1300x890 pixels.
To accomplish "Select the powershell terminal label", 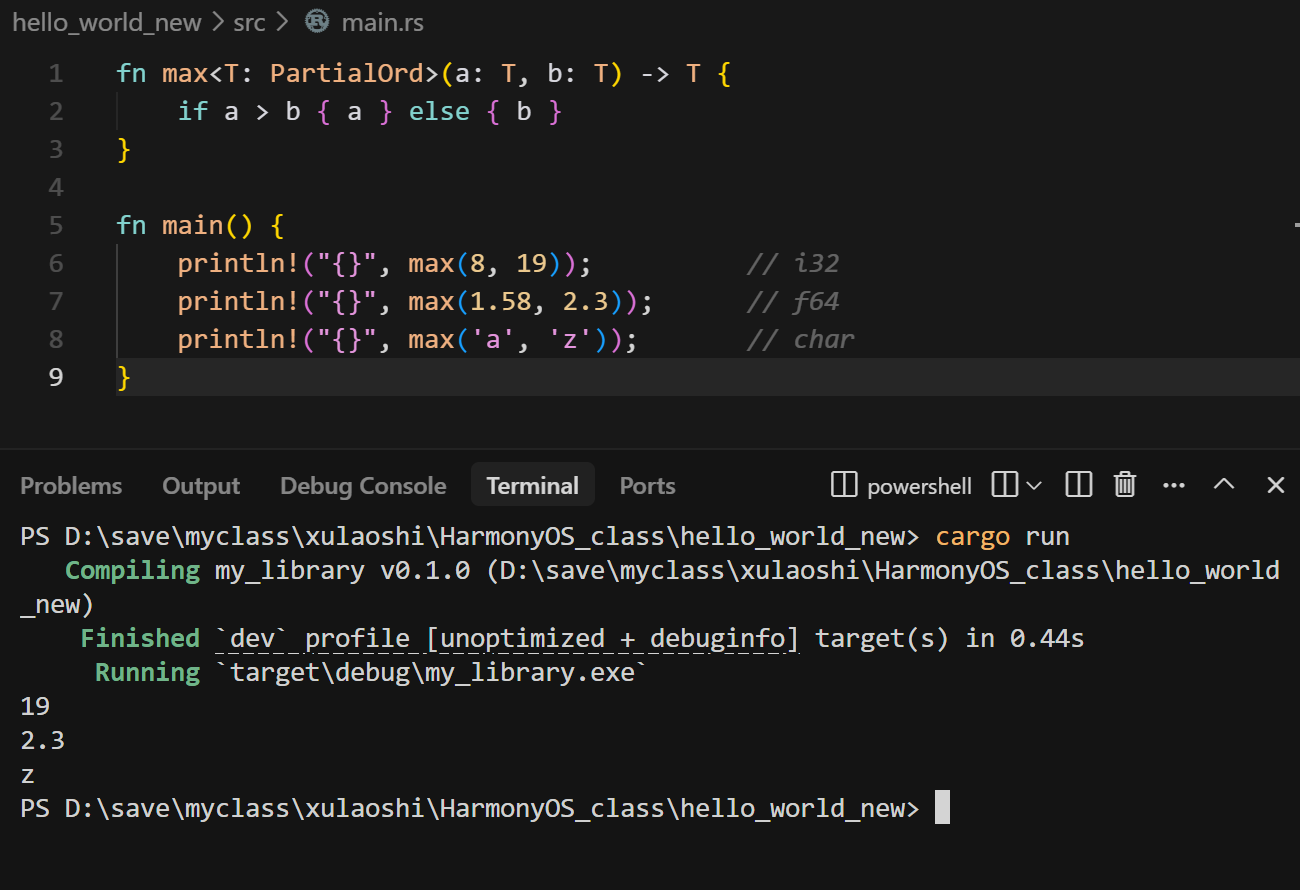I will coord(919,486).
